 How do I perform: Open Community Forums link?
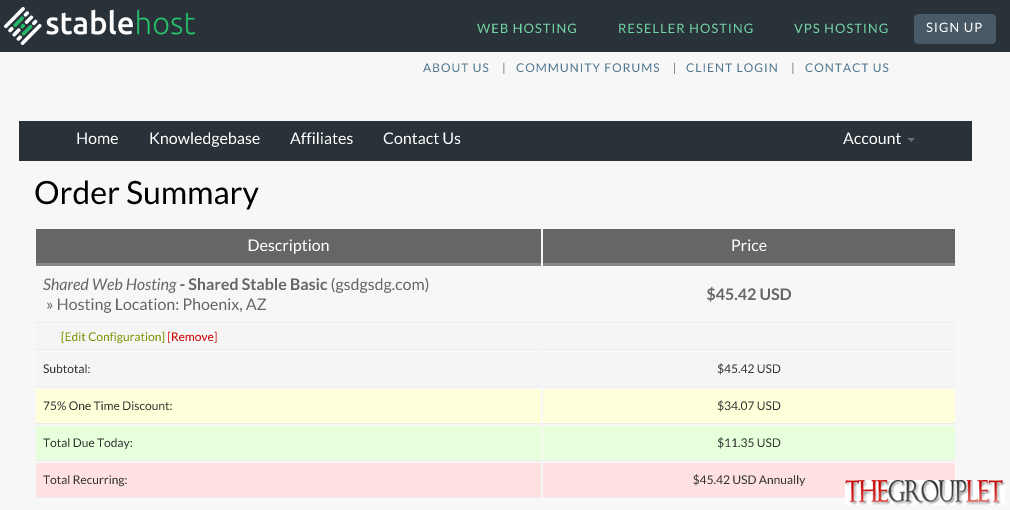(x=587, y=68)
